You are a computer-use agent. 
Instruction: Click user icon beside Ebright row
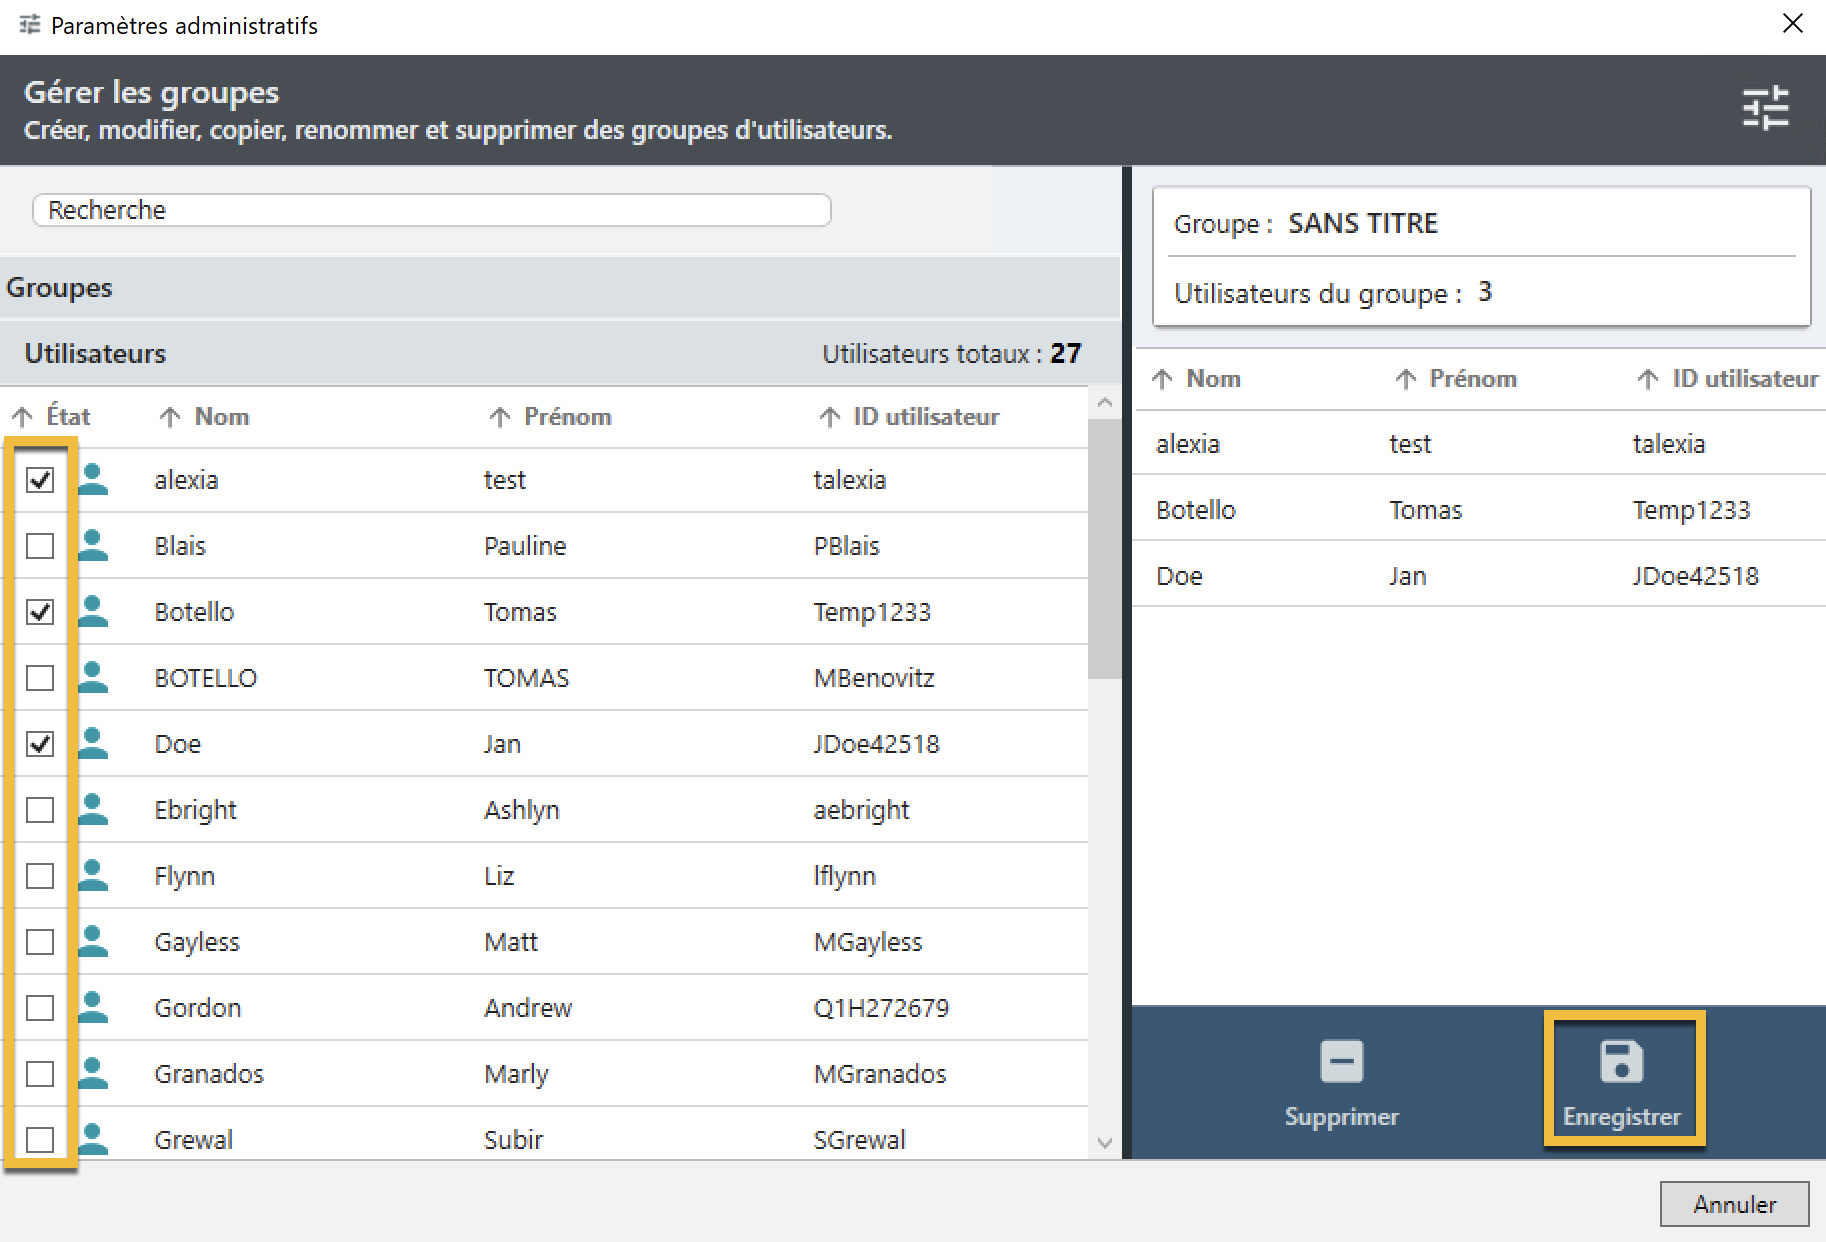[93, 809]
